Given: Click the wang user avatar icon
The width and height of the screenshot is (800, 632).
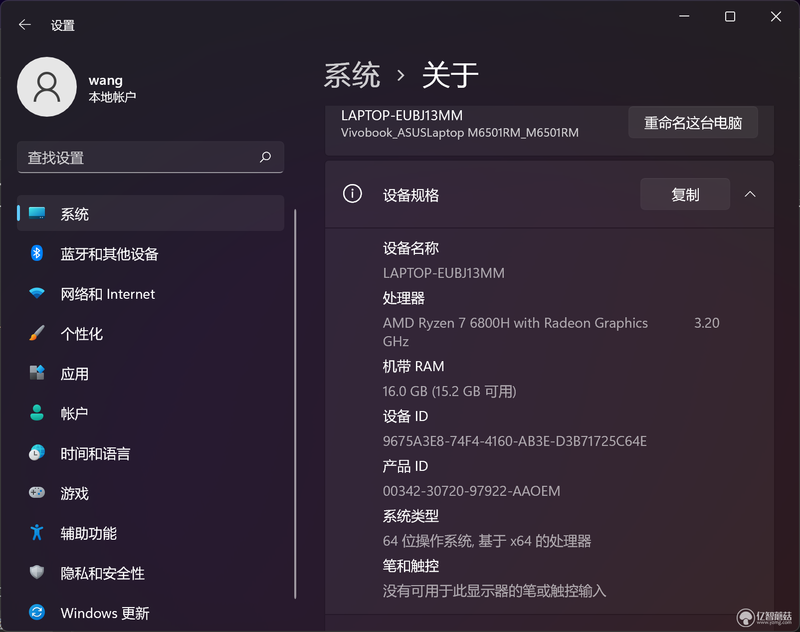Looking at the screenshot, I should coord(47,87).
